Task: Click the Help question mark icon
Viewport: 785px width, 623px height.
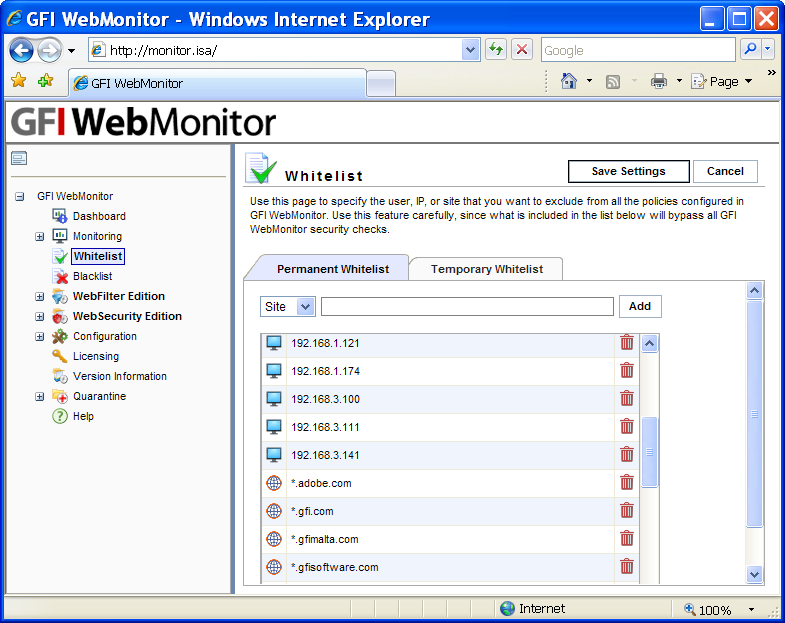Action: [x=60, y=416]
